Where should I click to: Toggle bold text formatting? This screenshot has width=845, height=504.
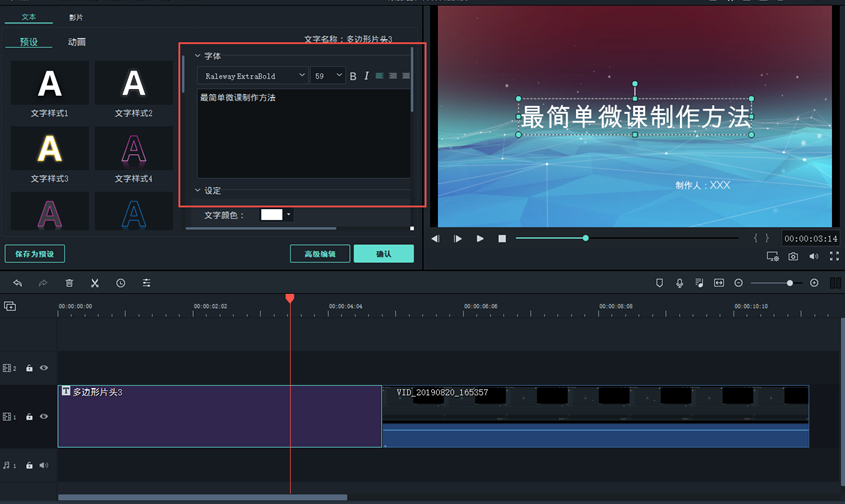tap(353, 76)
